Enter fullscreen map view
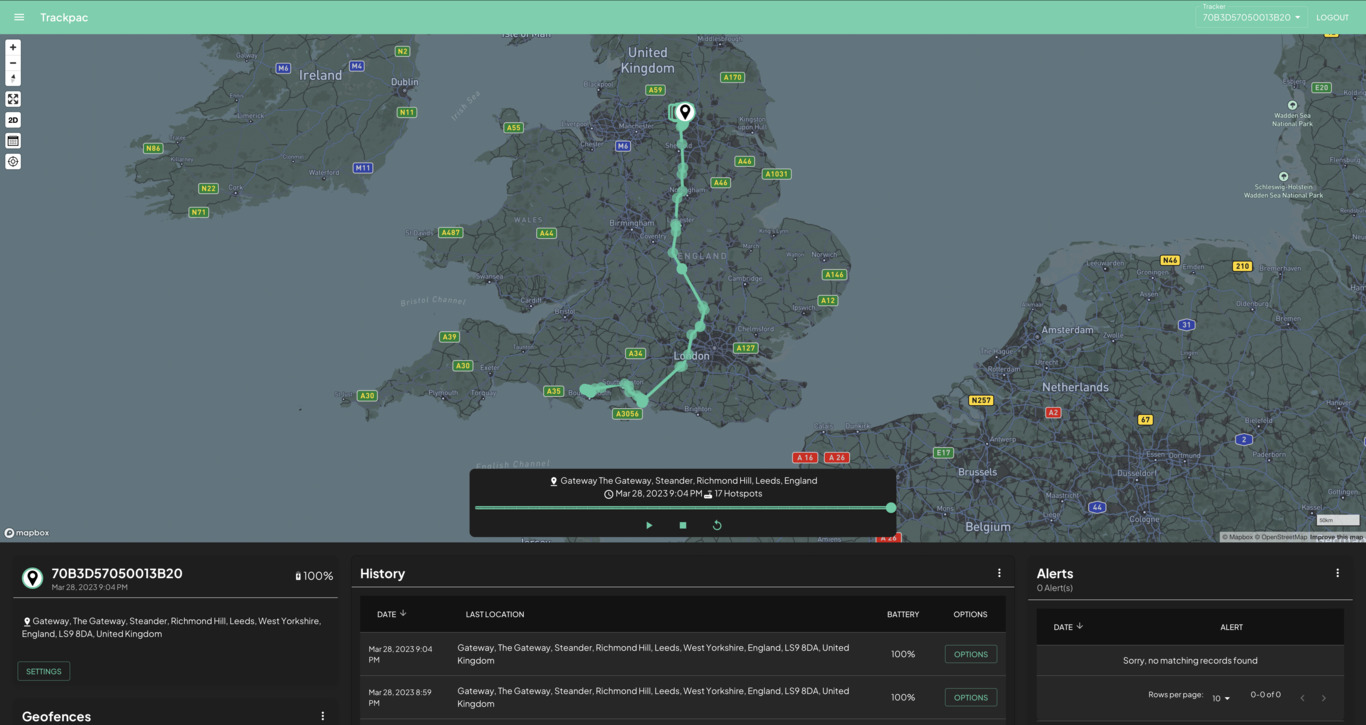Viewport: 1366px width, 725px height. [x=13, y=99]
